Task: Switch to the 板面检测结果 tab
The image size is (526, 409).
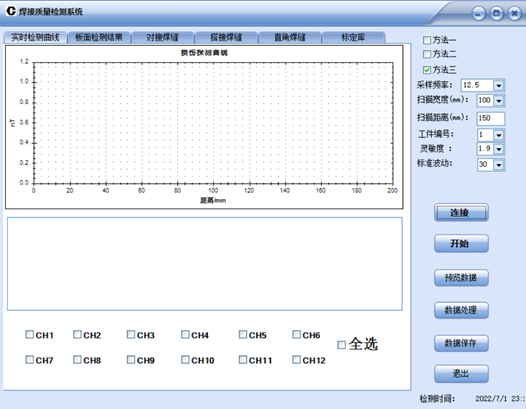Action: (99, 37)
